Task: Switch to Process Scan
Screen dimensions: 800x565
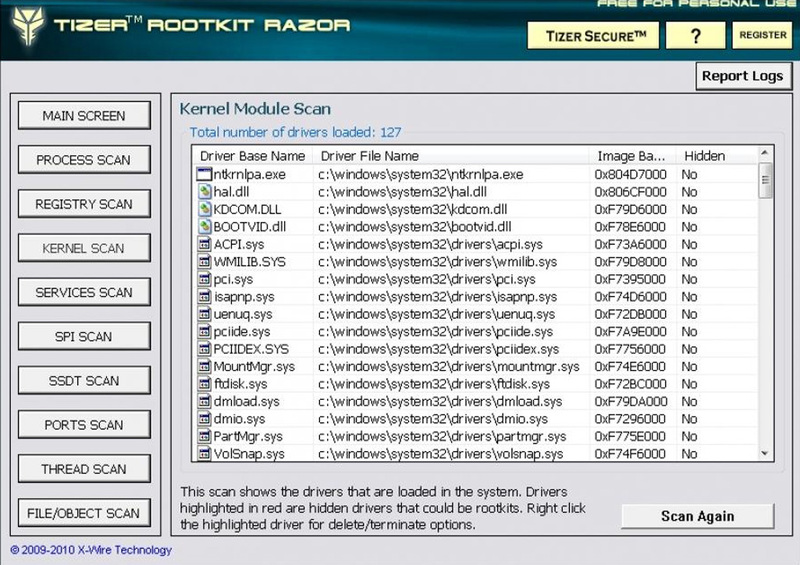Action: click(x=84, y=160)
